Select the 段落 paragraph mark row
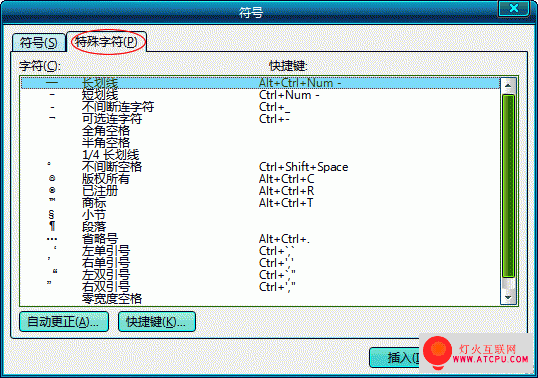 tap(260, 227)
